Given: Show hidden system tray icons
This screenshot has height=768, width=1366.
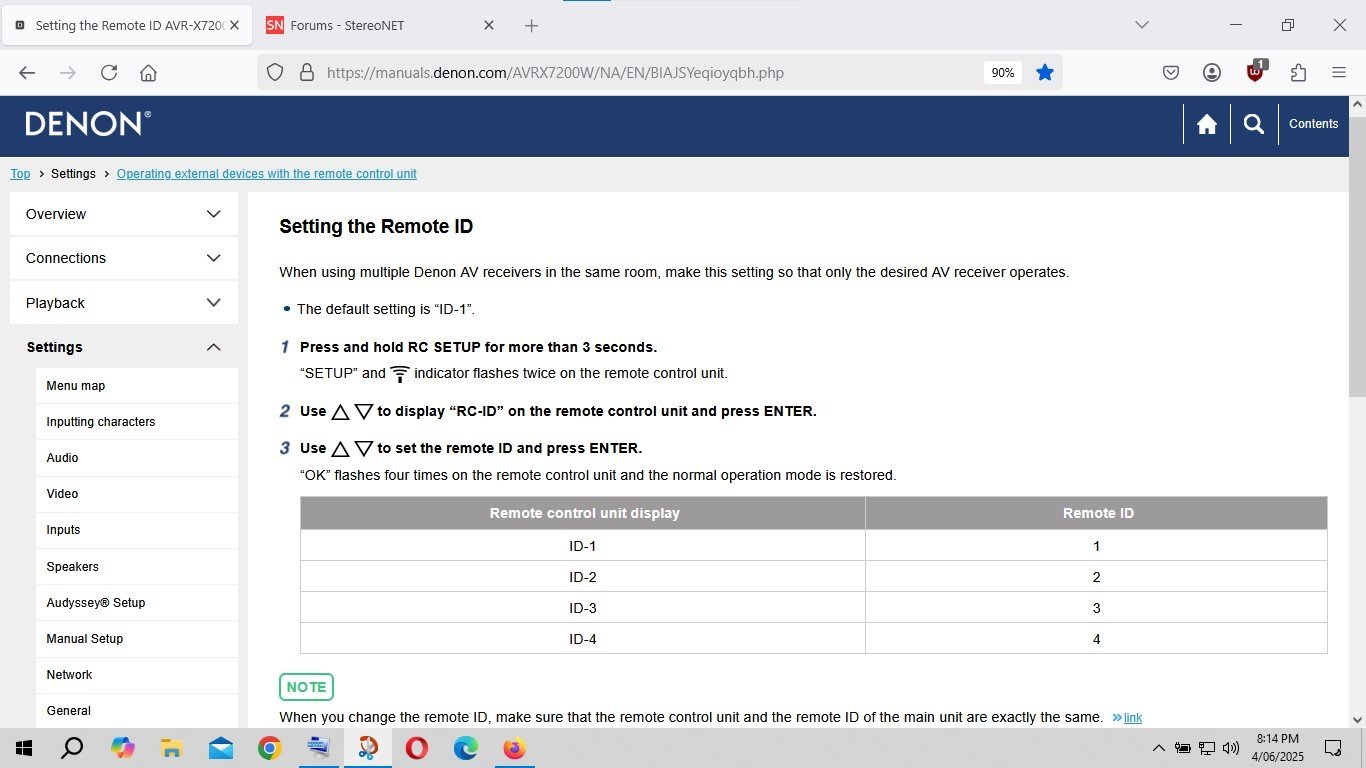Looking at the screenshot, I should 1159,748.
